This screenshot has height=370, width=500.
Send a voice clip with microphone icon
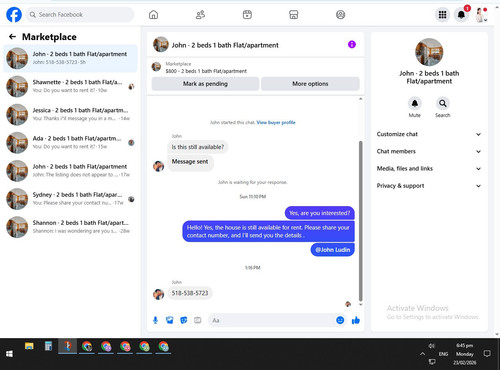pos(155,320)
